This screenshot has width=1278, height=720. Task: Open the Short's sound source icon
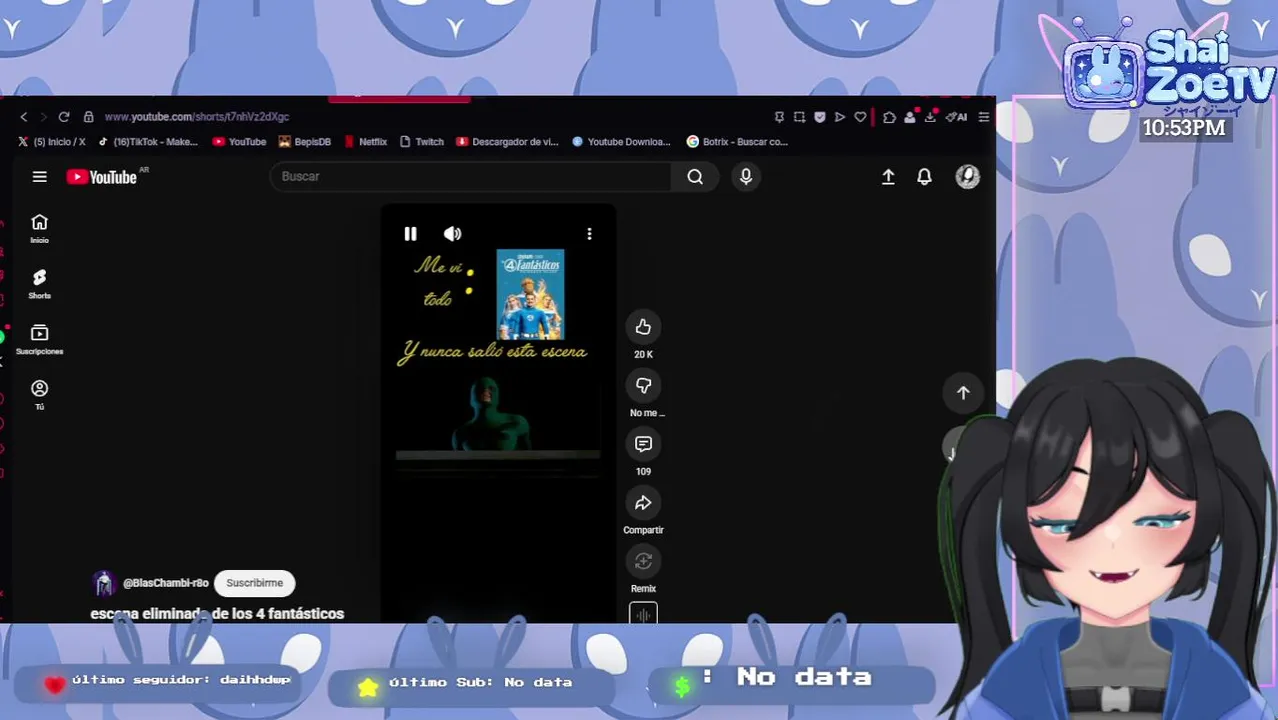(643, 614)
